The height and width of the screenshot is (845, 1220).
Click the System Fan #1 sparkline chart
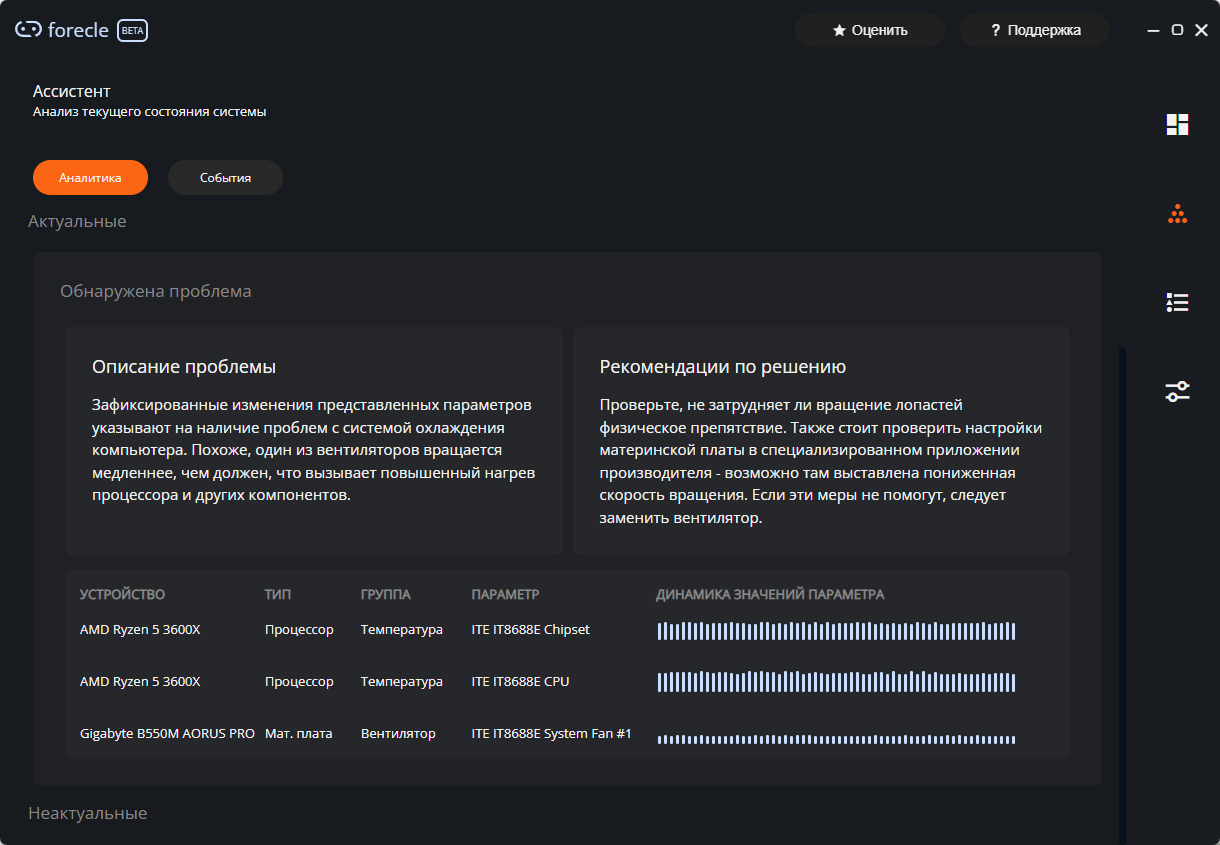pos(836,739)
